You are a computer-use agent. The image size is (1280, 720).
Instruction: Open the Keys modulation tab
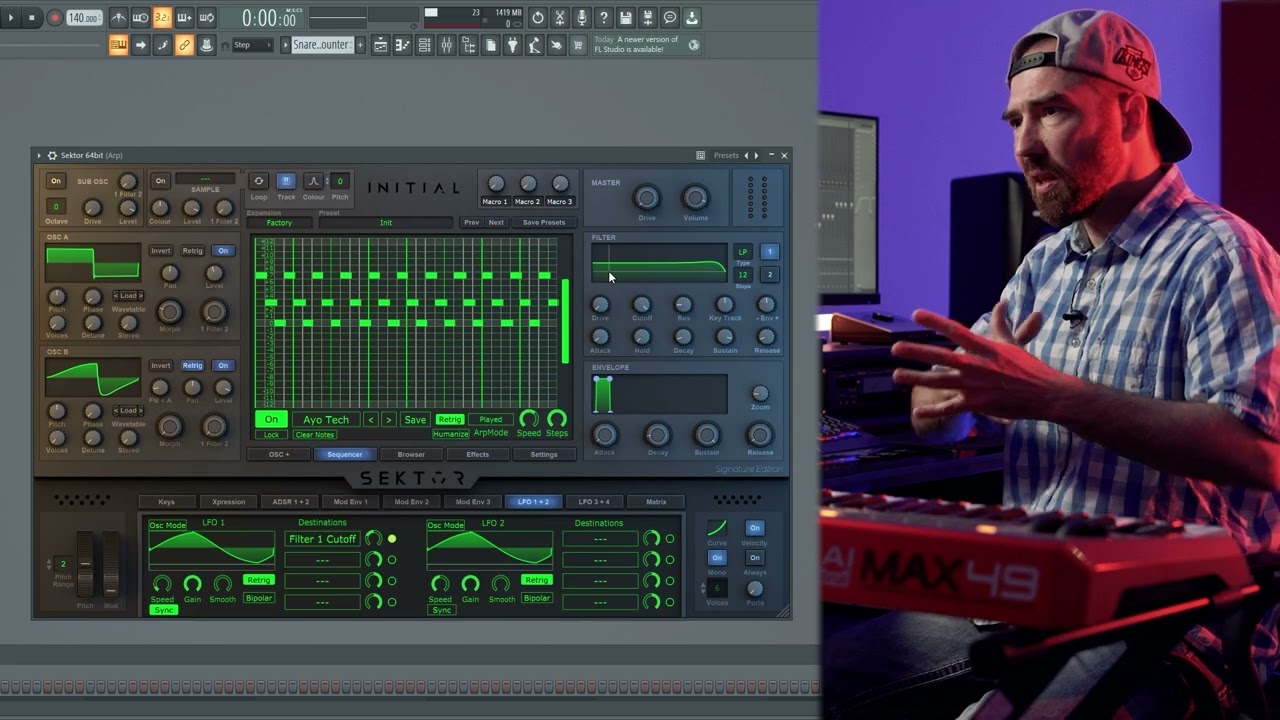166,502
